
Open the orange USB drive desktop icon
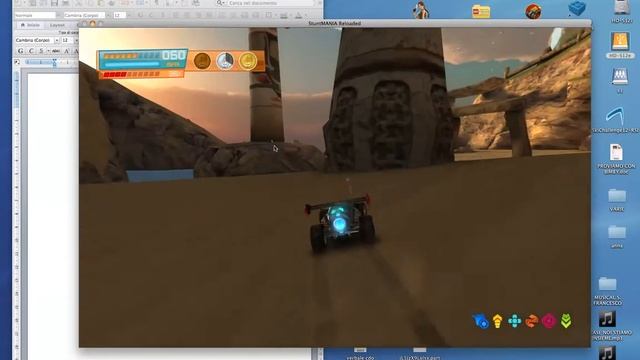click(x=620, y=42)
